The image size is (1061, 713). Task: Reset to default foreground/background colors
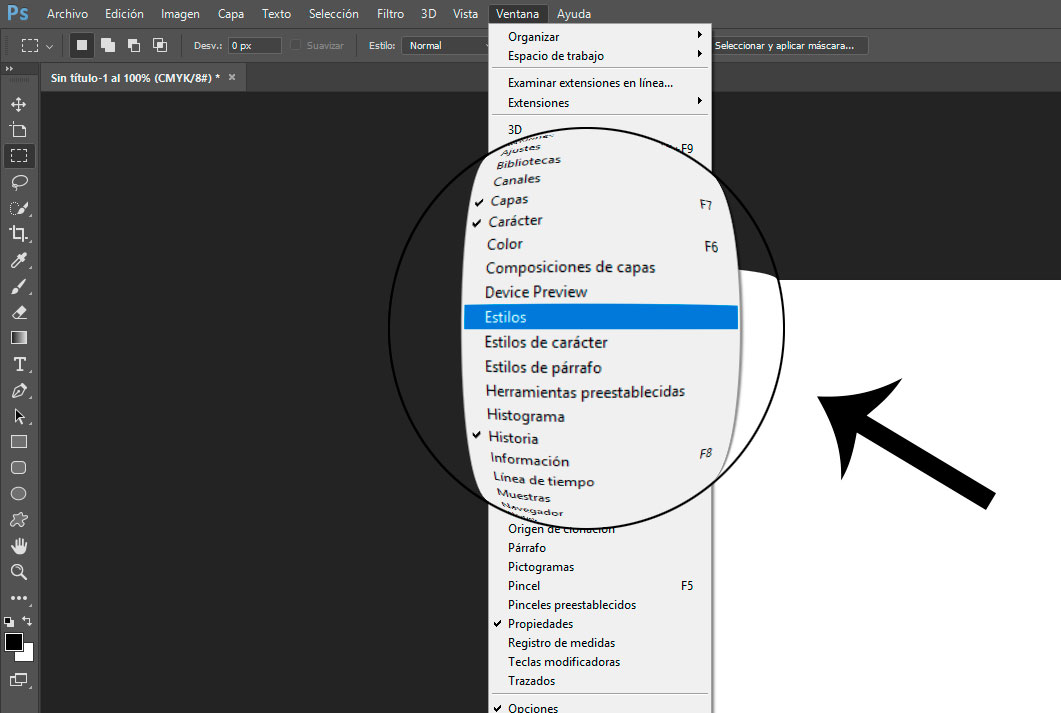pos(9,621)
